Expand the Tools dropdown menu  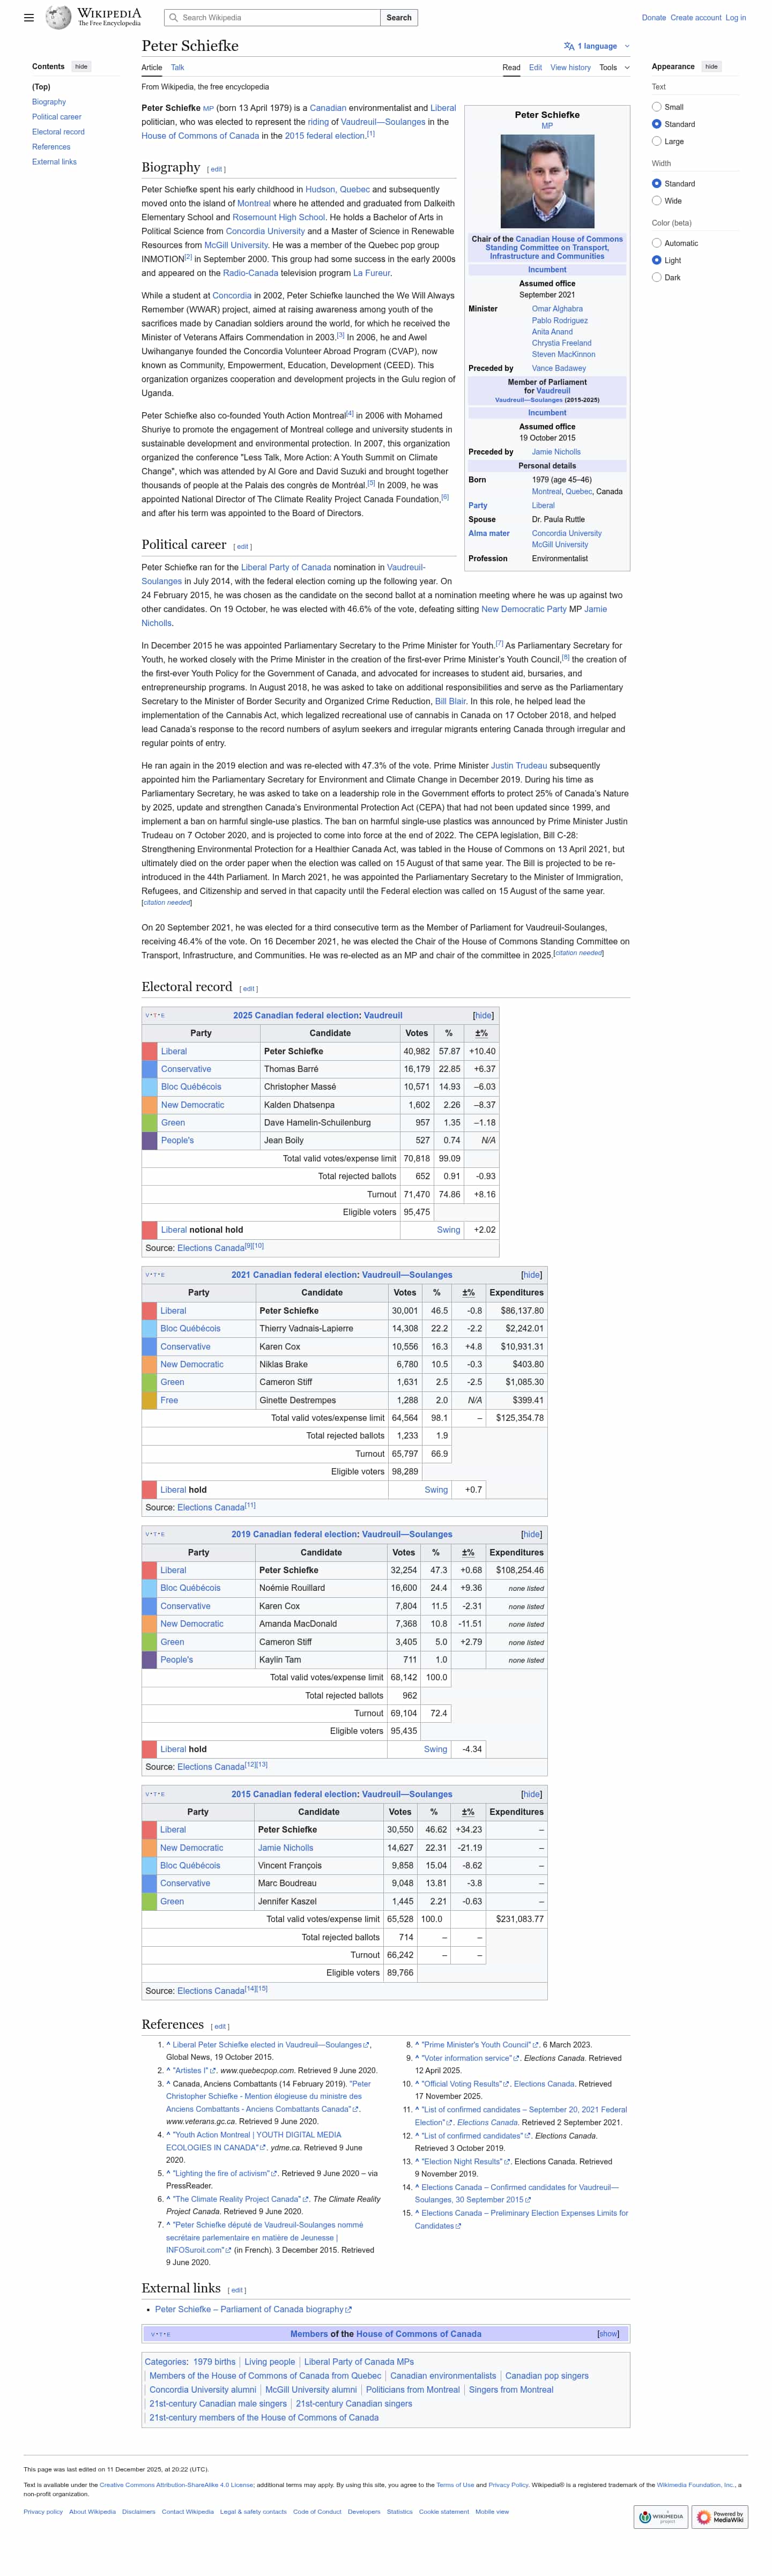point(613,68)
